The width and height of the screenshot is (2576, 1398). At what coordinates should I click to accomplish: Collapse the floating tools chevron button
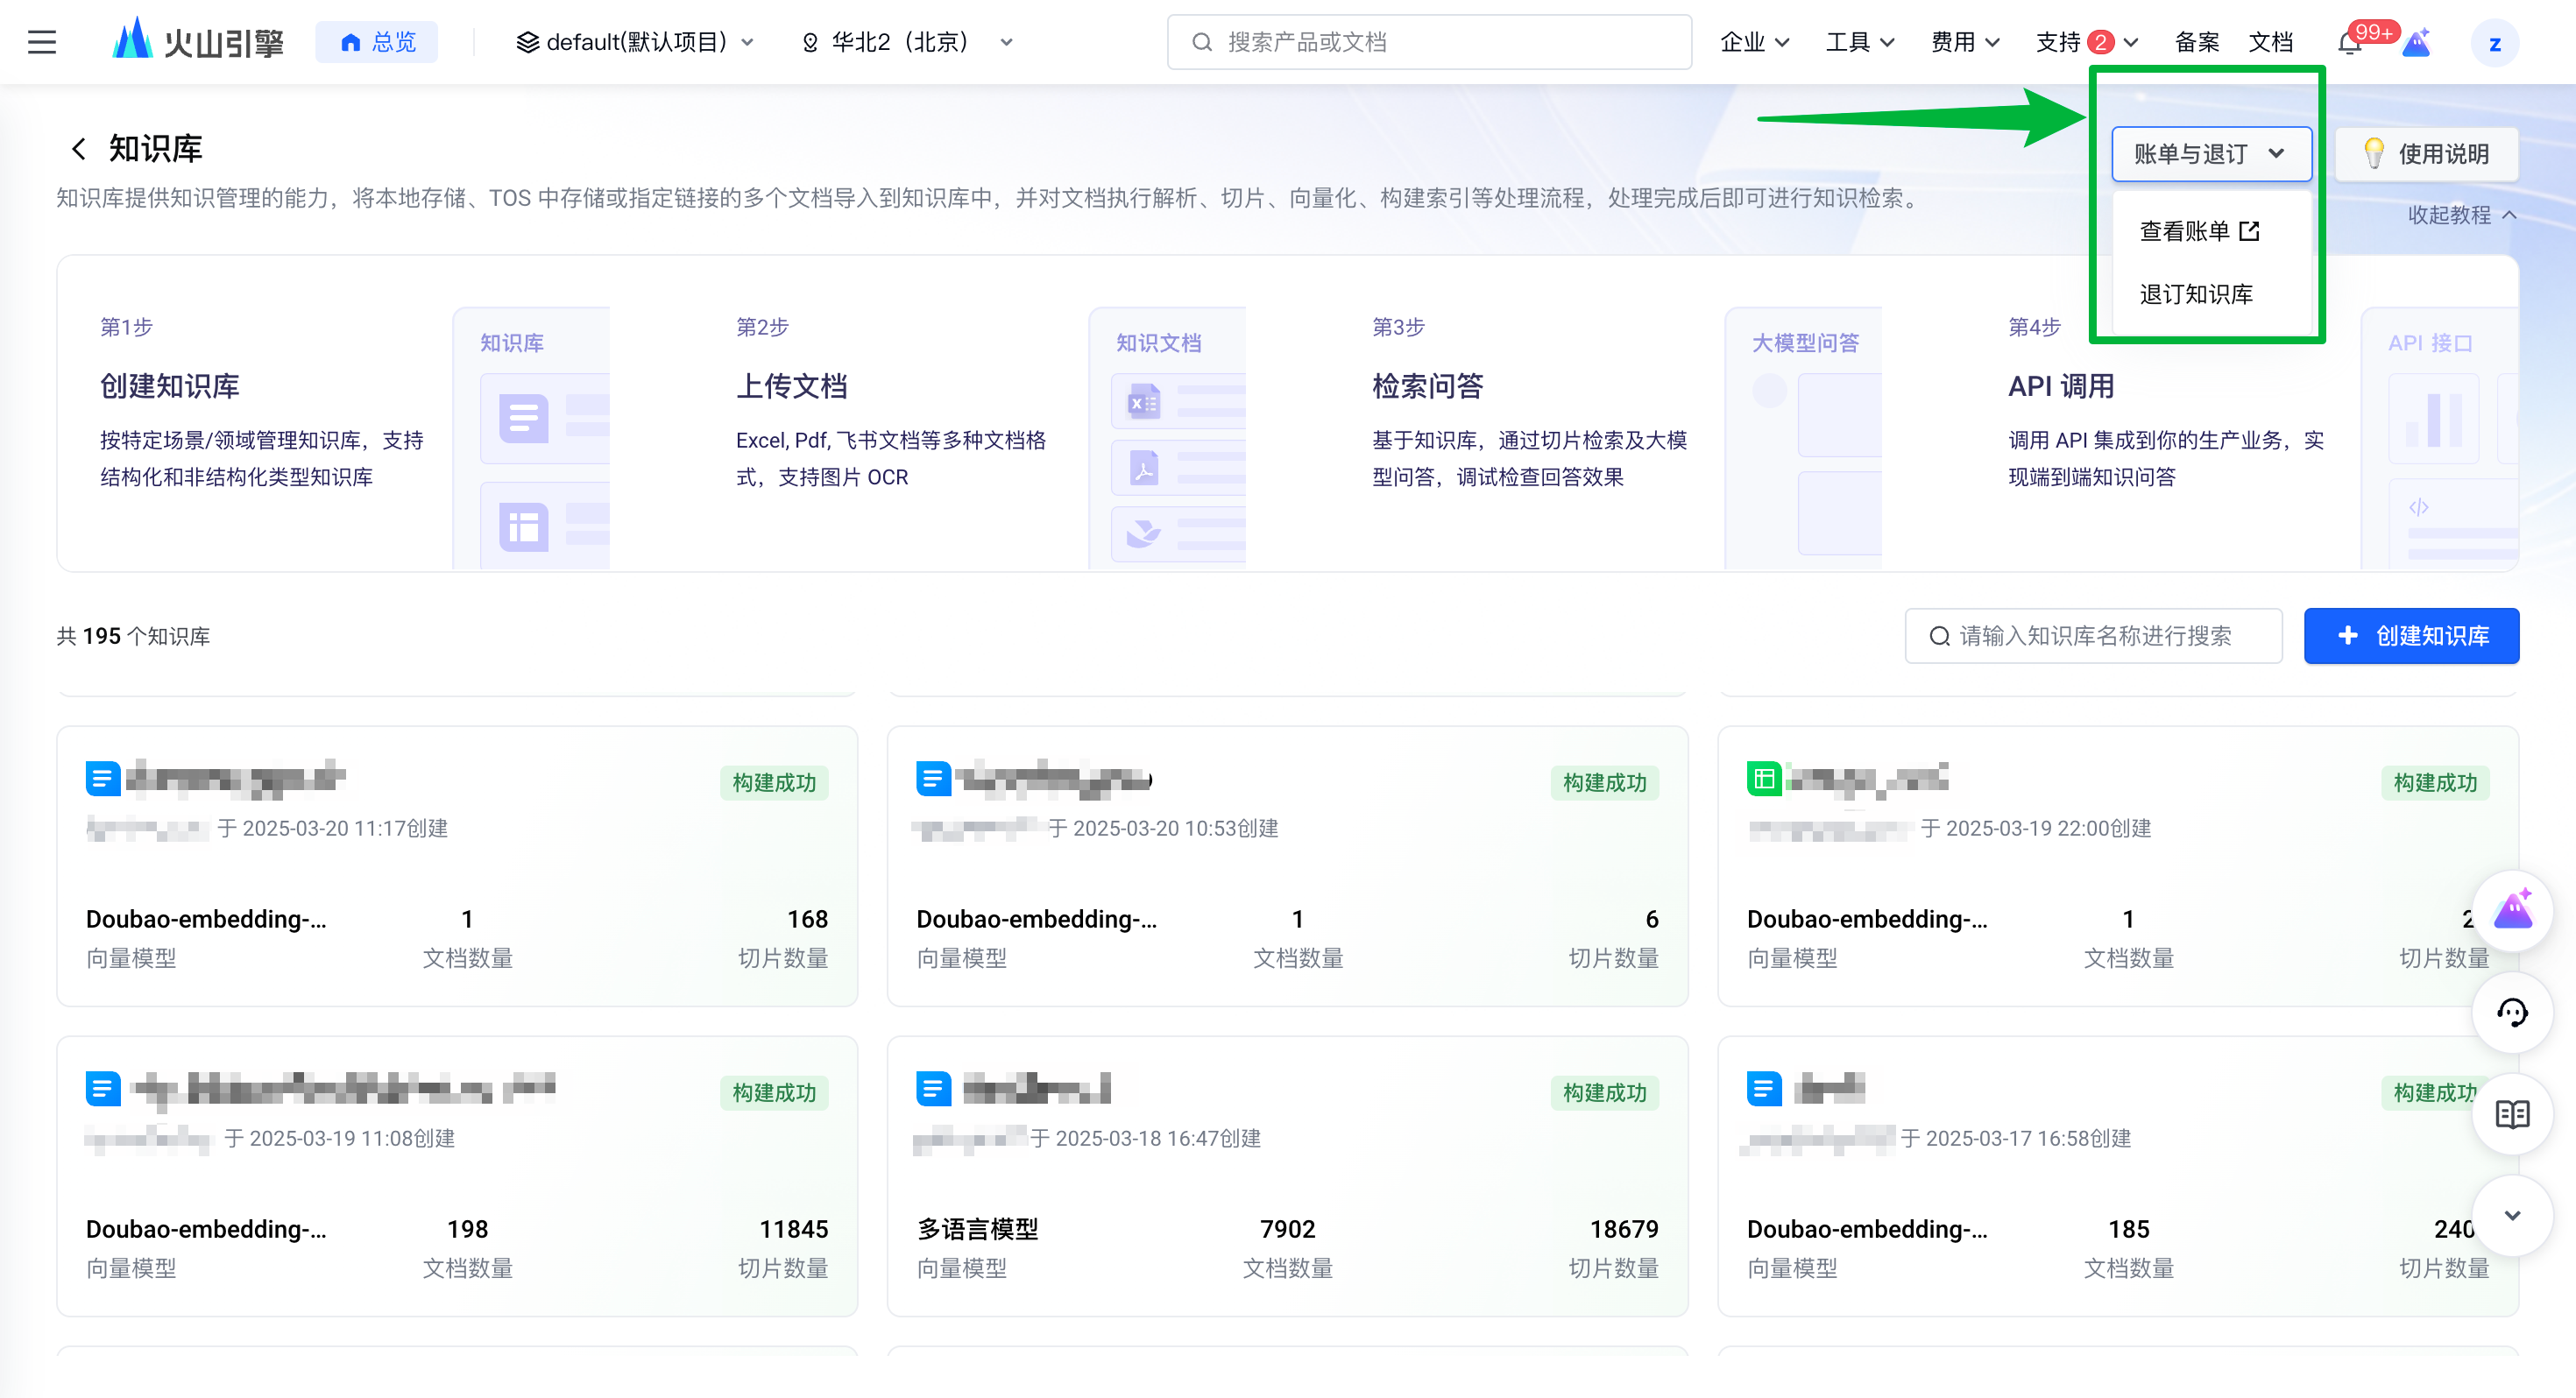tap(2512, 1216)
